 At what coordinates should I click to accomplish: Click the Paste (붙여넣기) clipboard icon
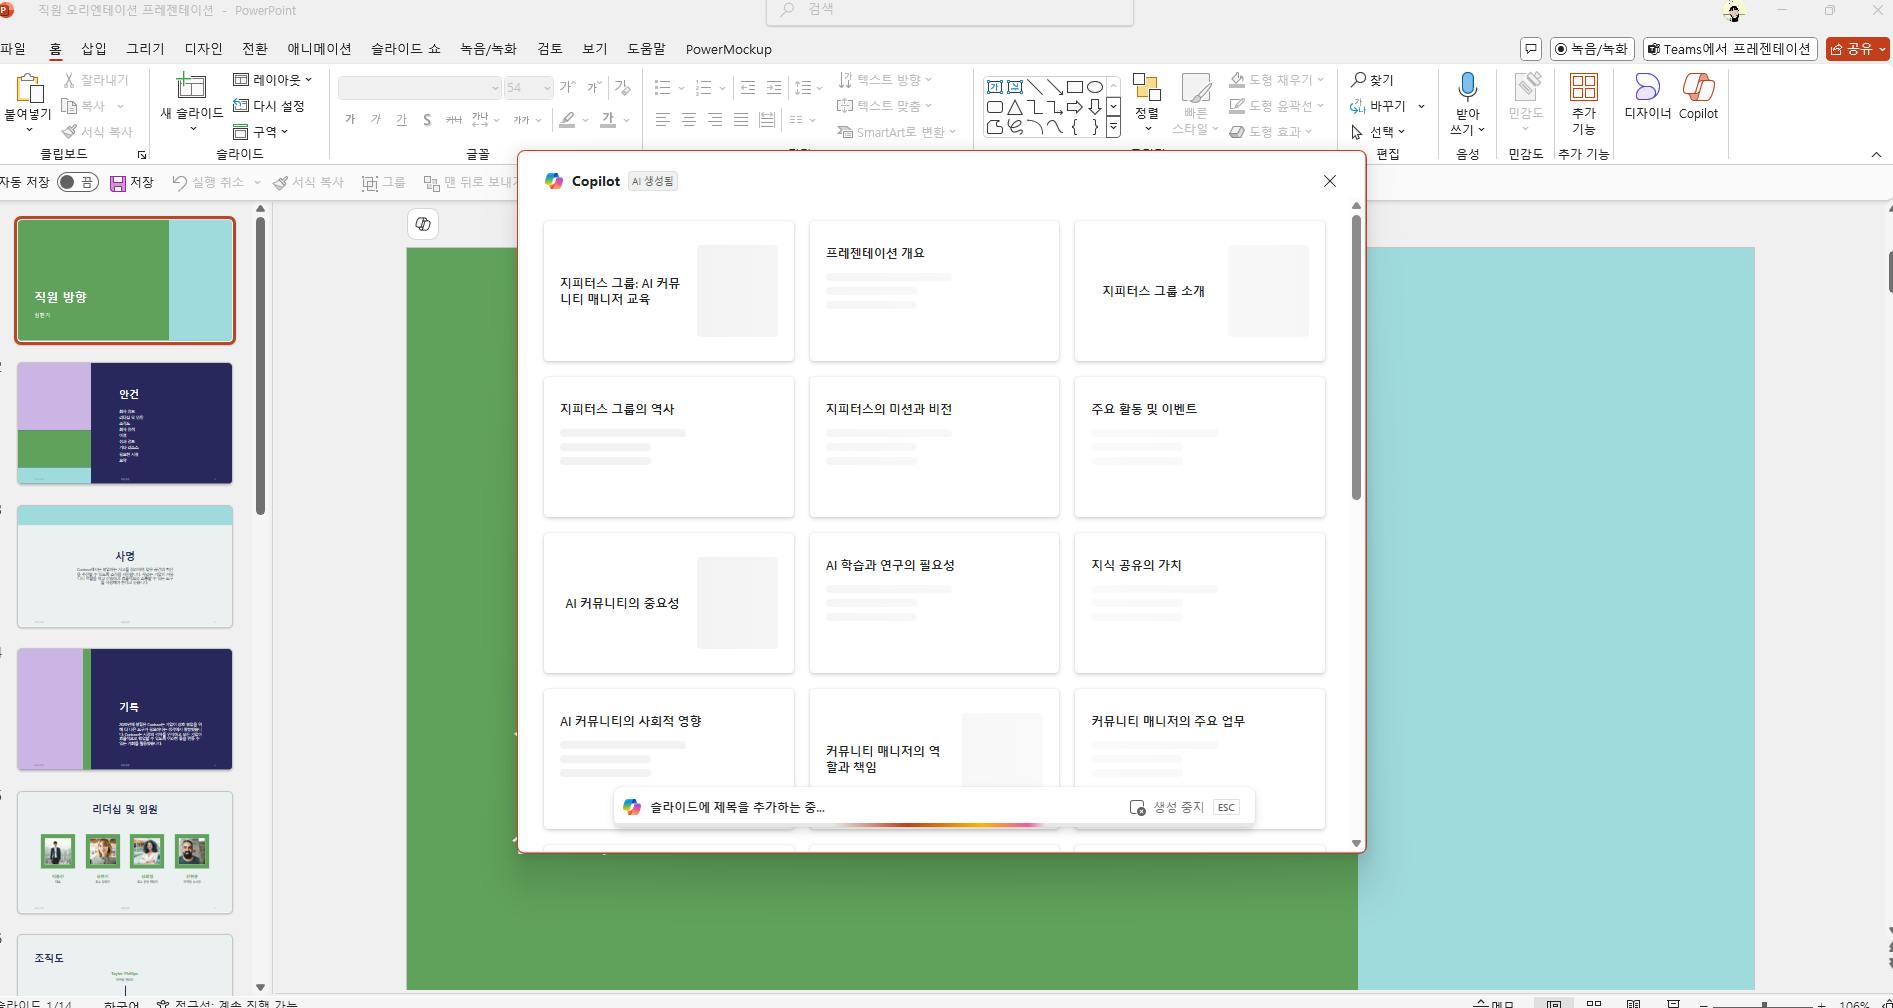pyautogui.click(x=28, y=88)
